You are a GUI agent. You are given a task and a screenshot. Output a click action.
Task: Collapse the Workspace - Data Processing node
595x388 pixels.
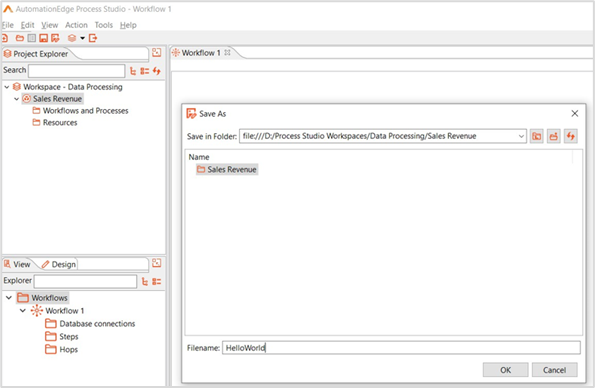pos(7,87)
